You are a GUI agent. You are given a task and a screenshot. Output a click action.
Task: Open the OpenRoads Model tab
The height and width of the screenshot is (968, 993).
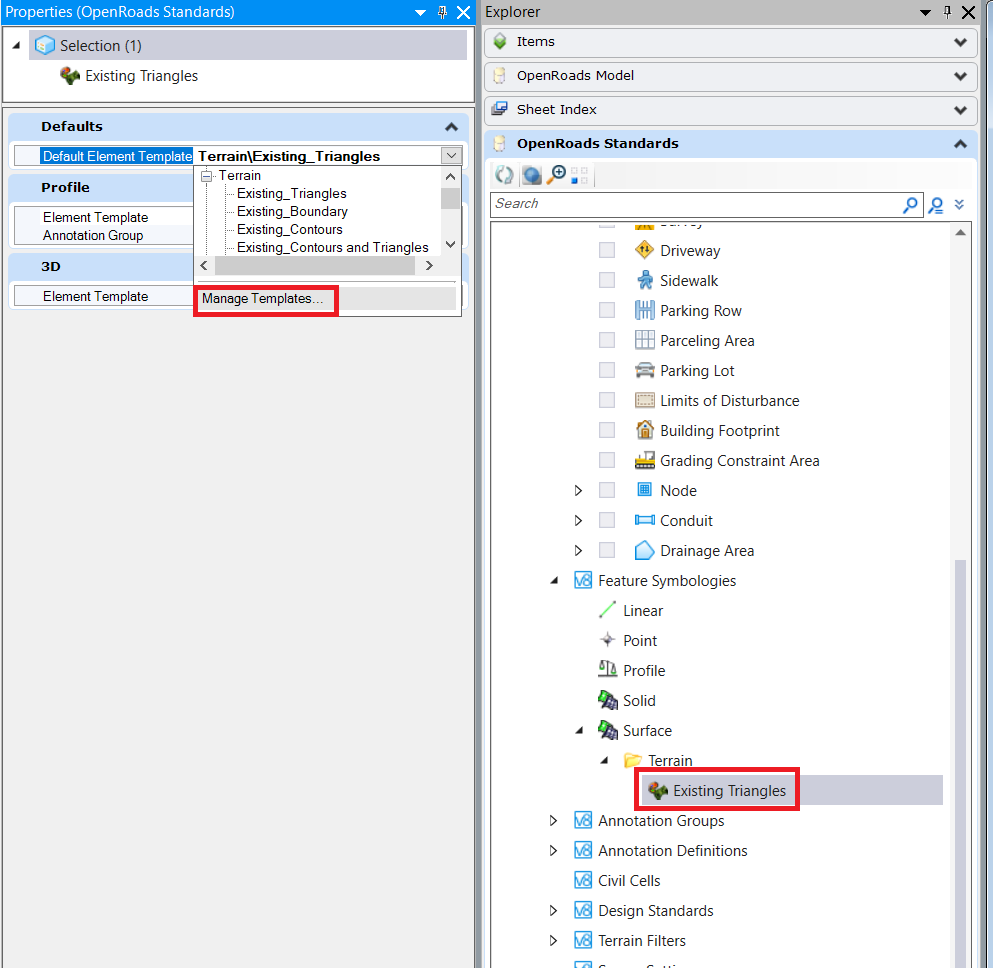pos(731,76)
